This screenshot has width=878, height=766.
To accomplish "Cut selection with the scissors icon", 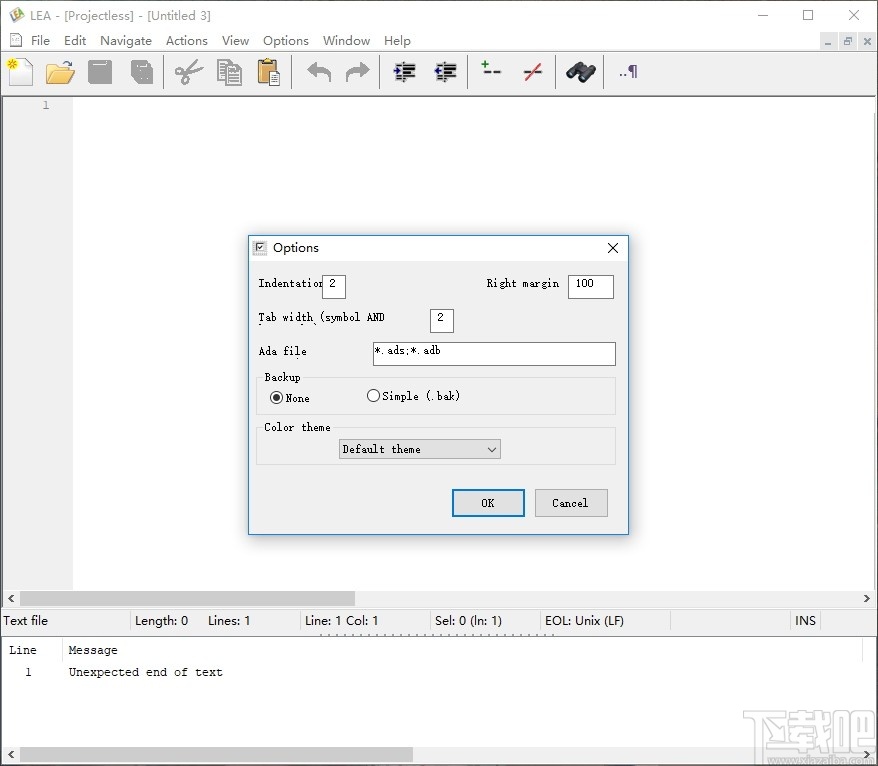I will point(189,72).
